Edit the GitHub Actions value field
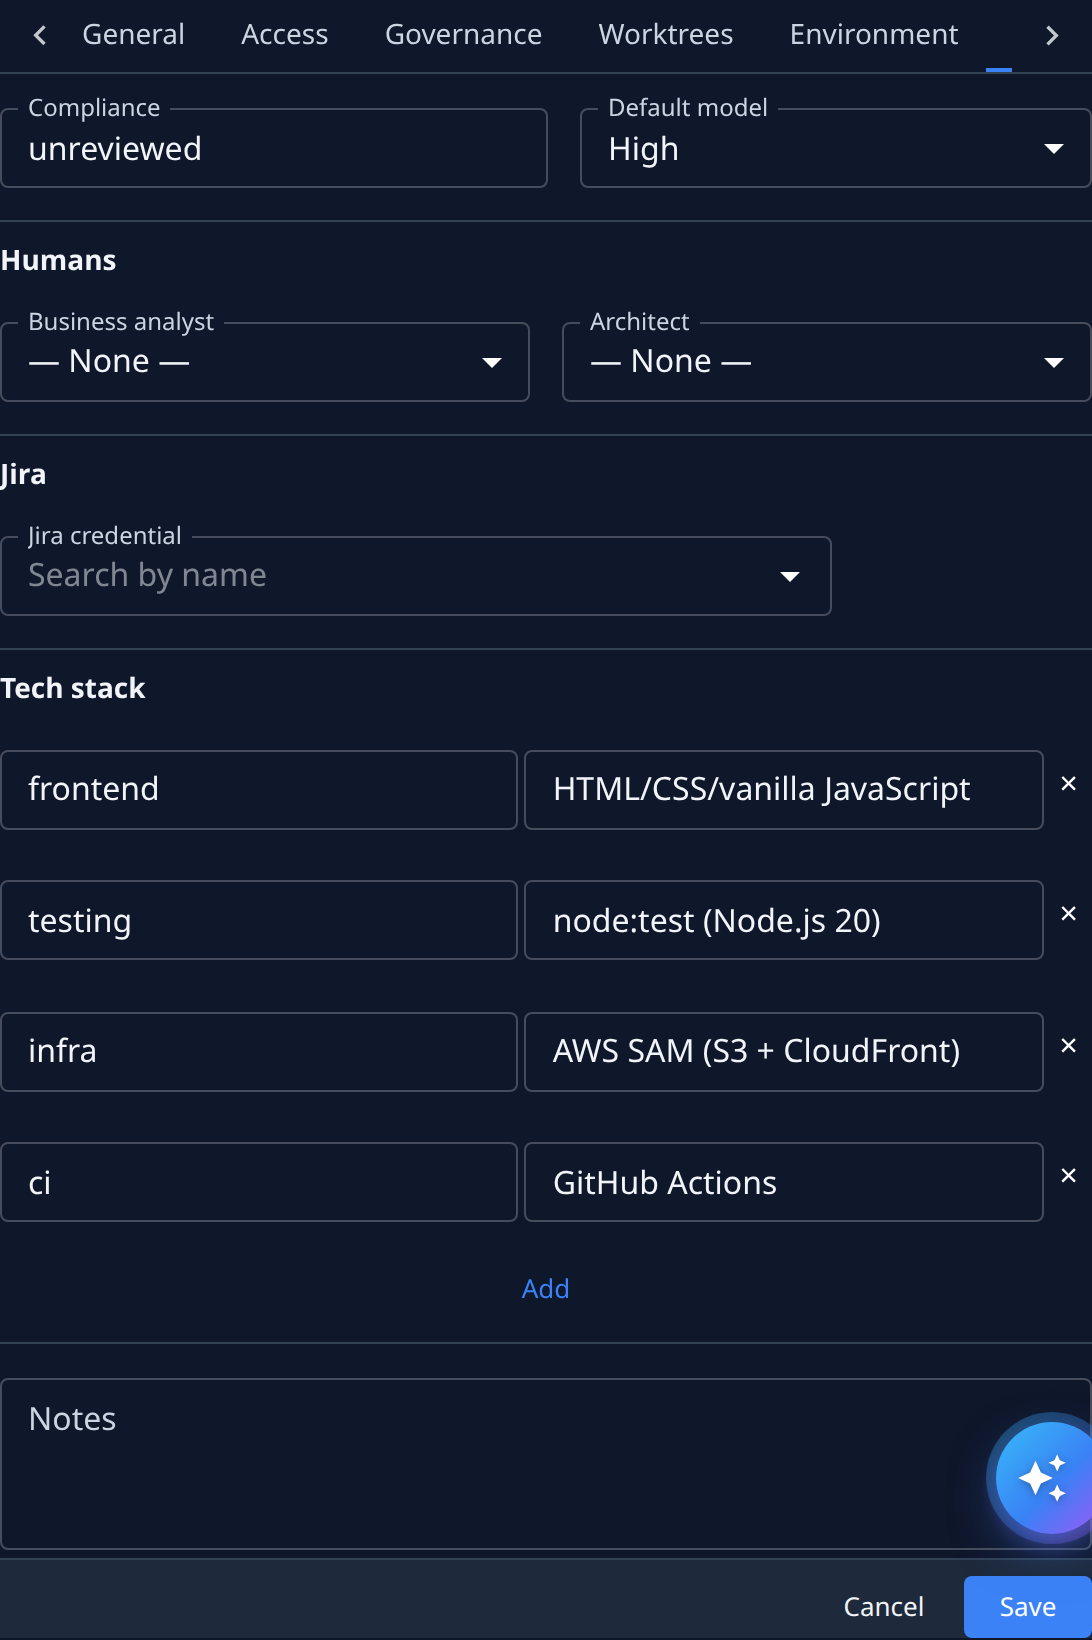Viewport: 1092px width, 1640px height. point(784,1182)
